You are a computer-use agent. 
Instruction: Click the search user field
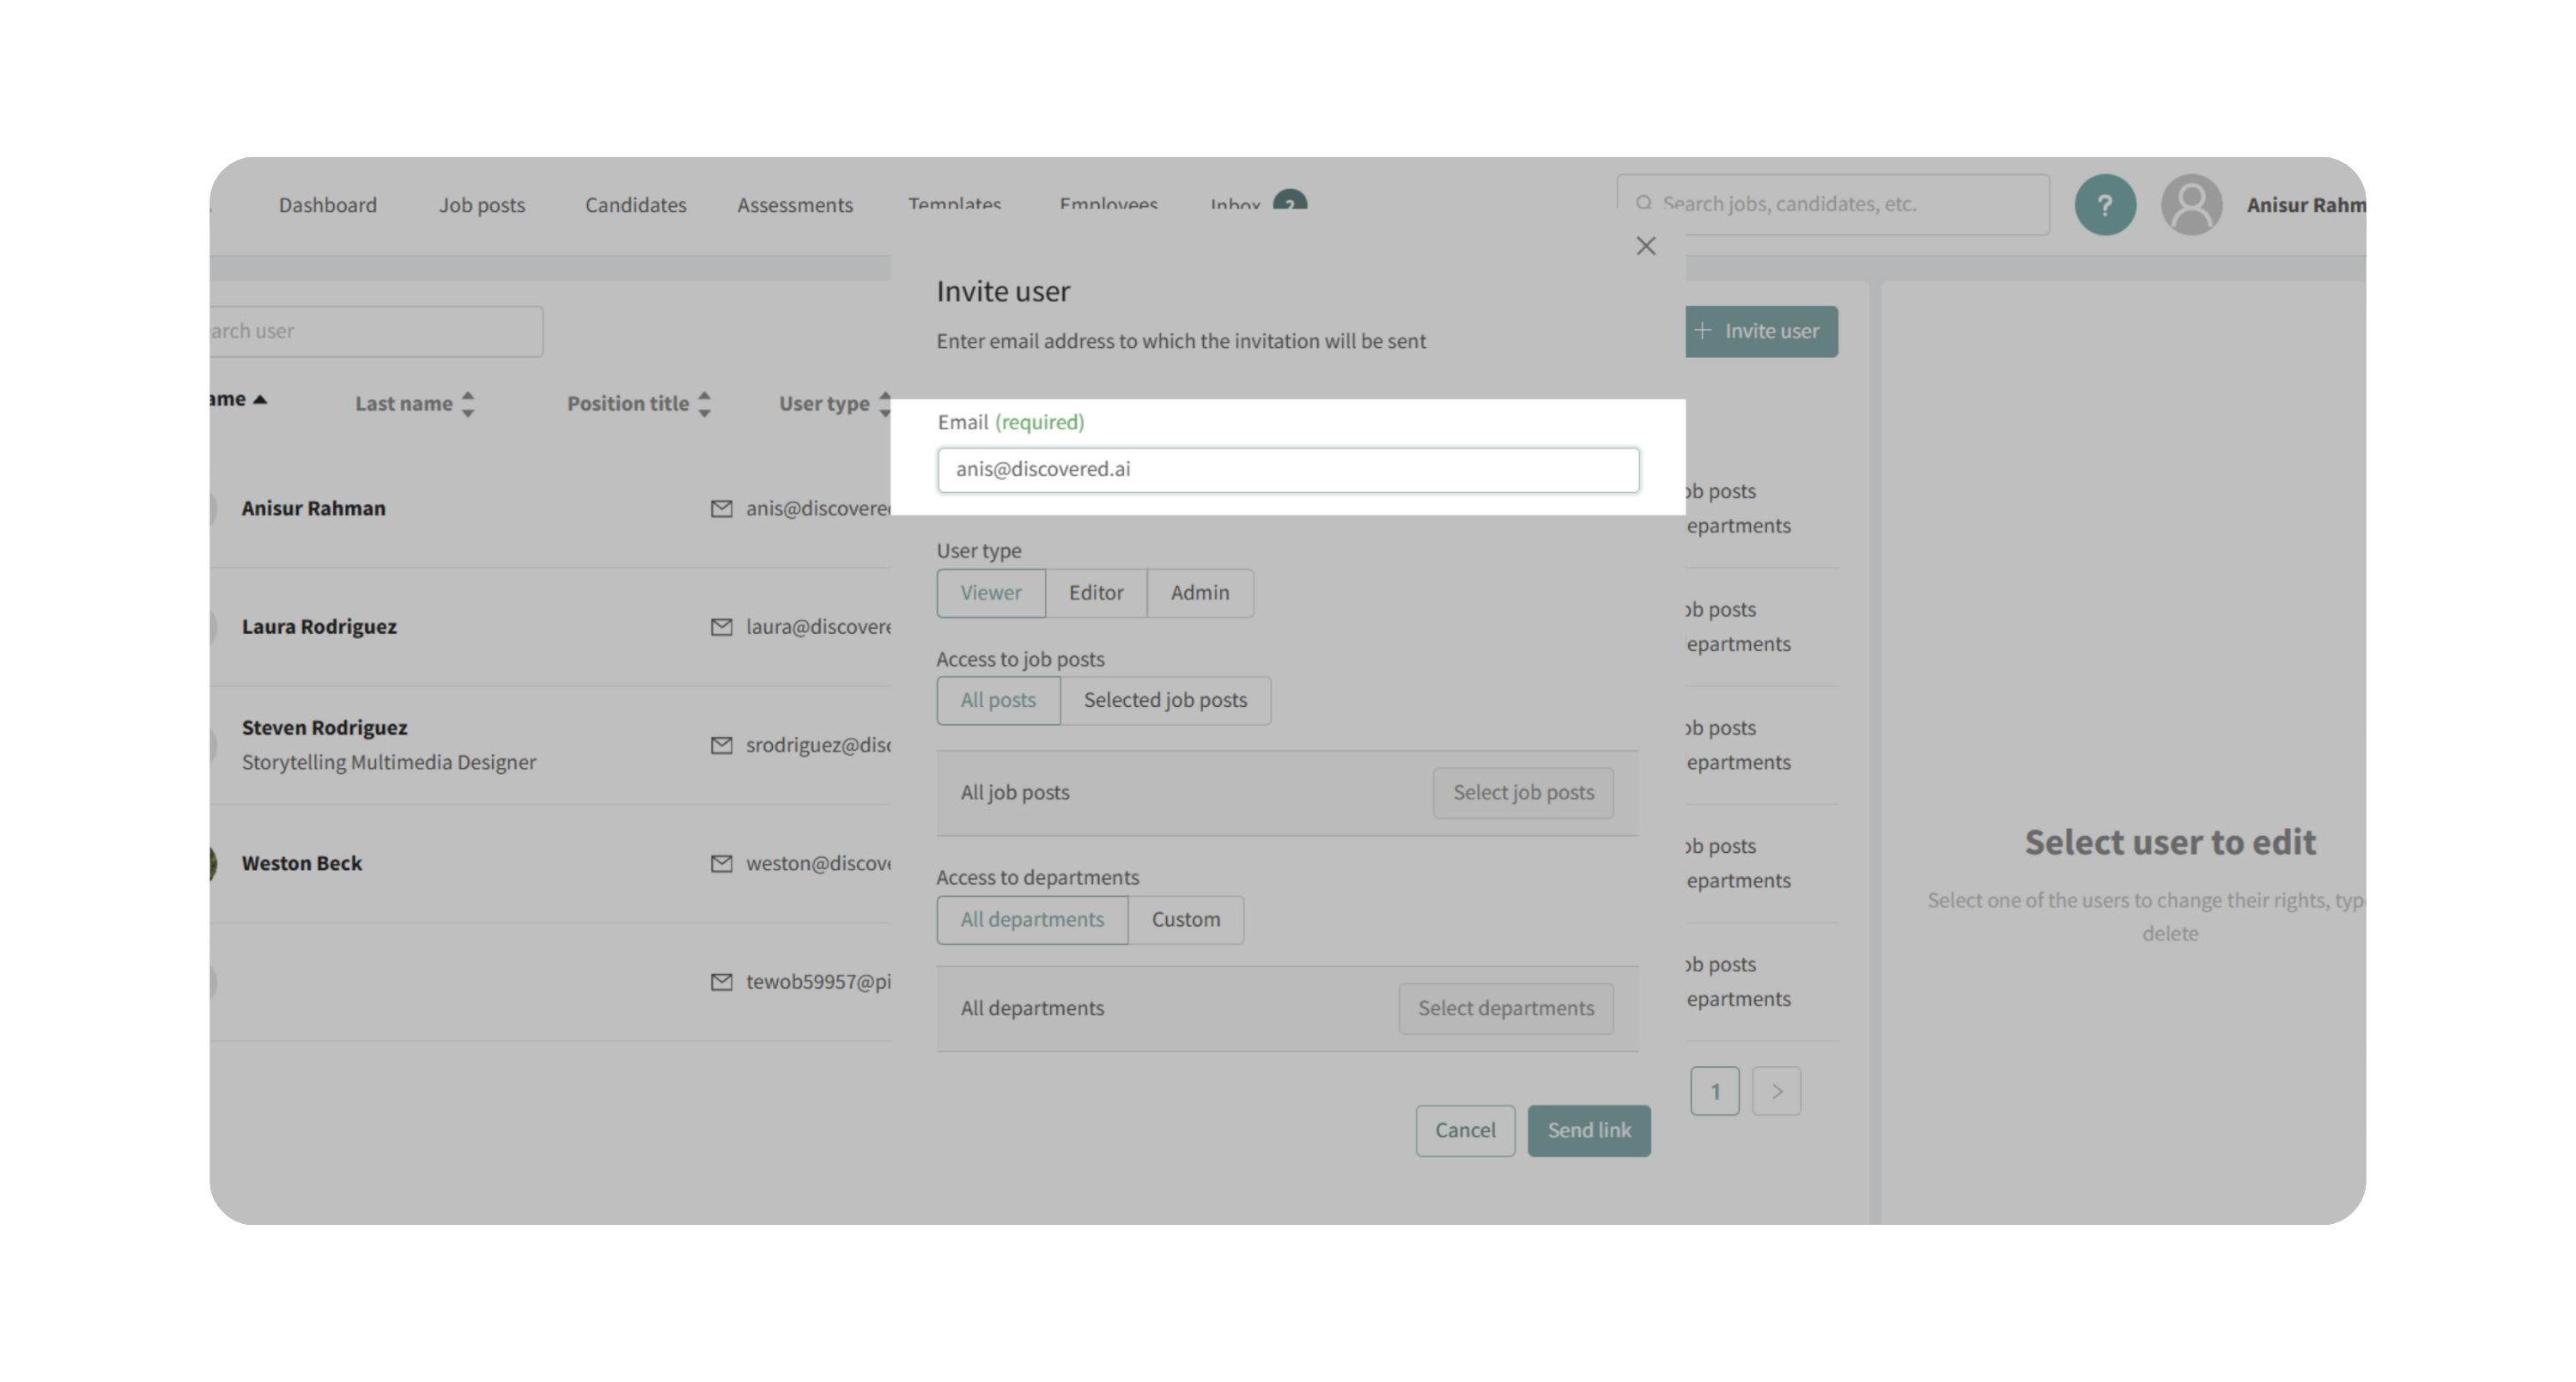tap(376, 331)
